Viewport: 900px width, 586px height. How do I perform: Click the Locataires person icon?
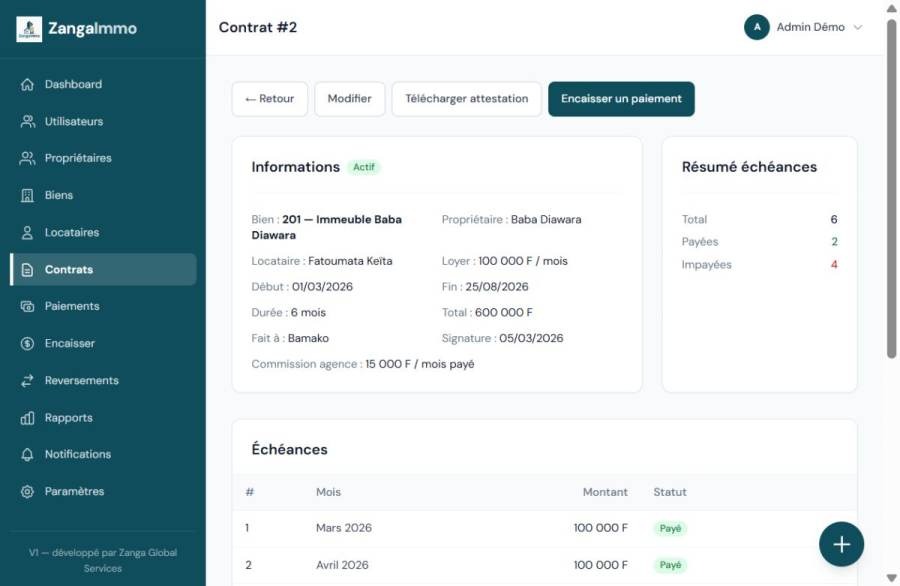click(x=27, y=232)
